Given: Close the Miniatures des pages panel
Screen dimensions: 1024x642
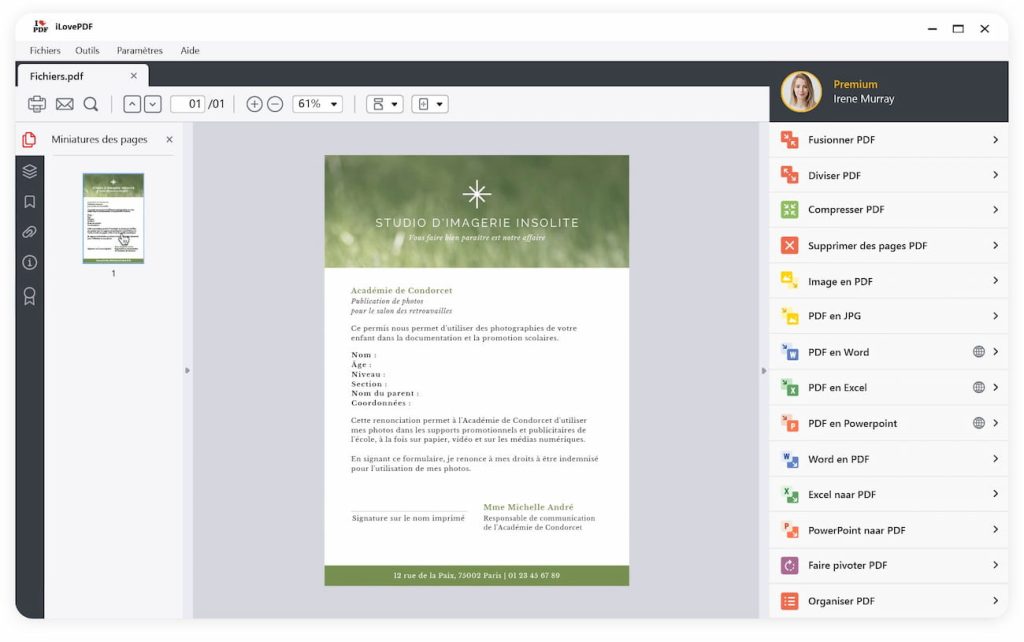Looking at the screenshot, I should click(x=169, y=139).
